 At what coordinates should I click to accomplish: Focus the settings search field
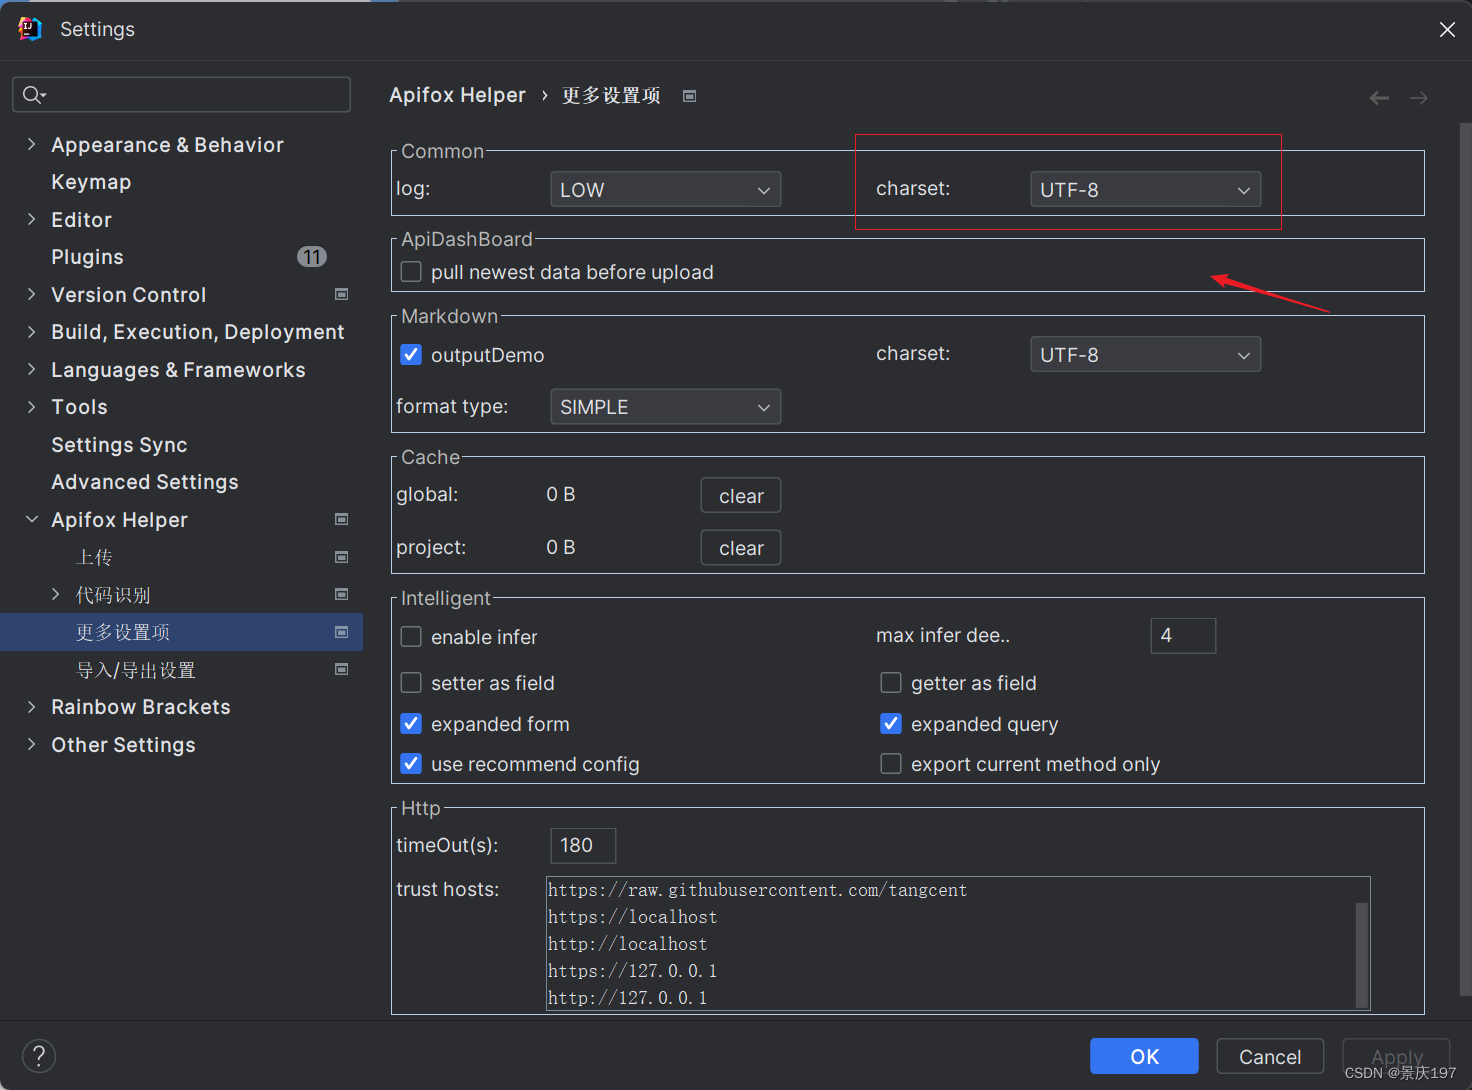181,95
